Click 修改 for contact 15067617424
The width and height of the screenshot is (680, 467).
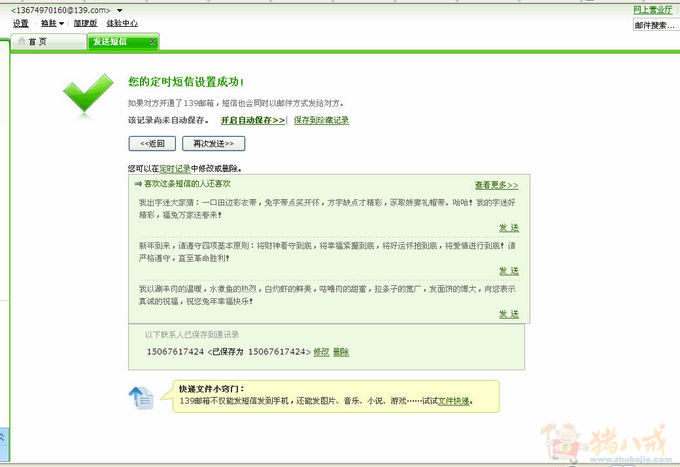pos(321,352)
